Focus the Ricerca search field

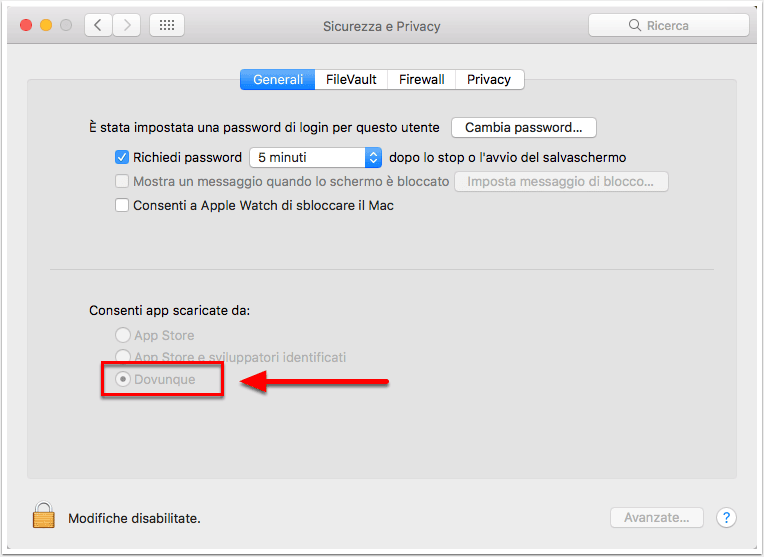pyautogui.click(x=668, y=25)
